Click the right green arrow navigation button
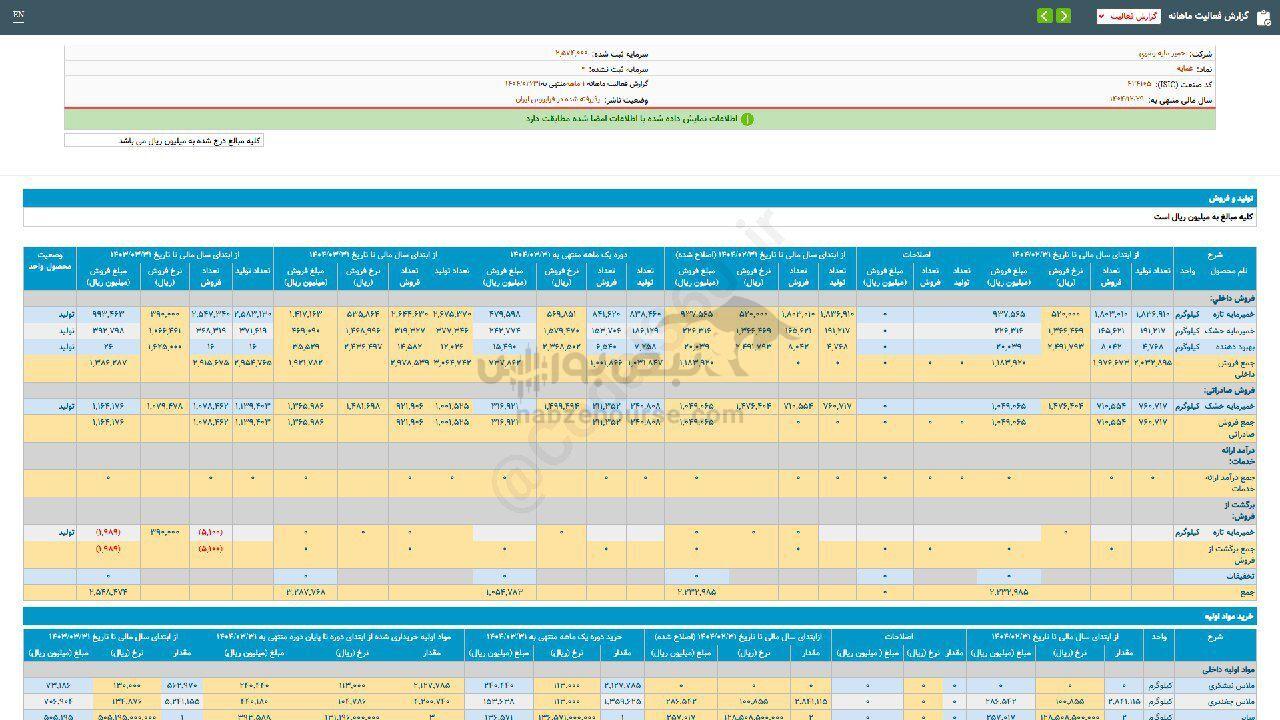 tap(1063, 16)
